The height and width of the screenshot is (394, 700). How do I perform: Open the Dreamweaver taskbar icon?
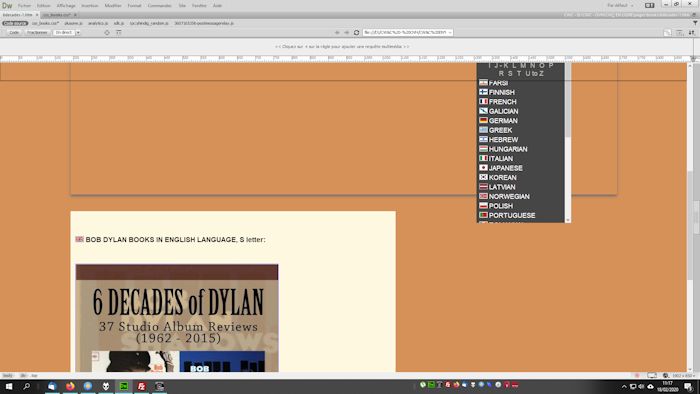point(124,386)
